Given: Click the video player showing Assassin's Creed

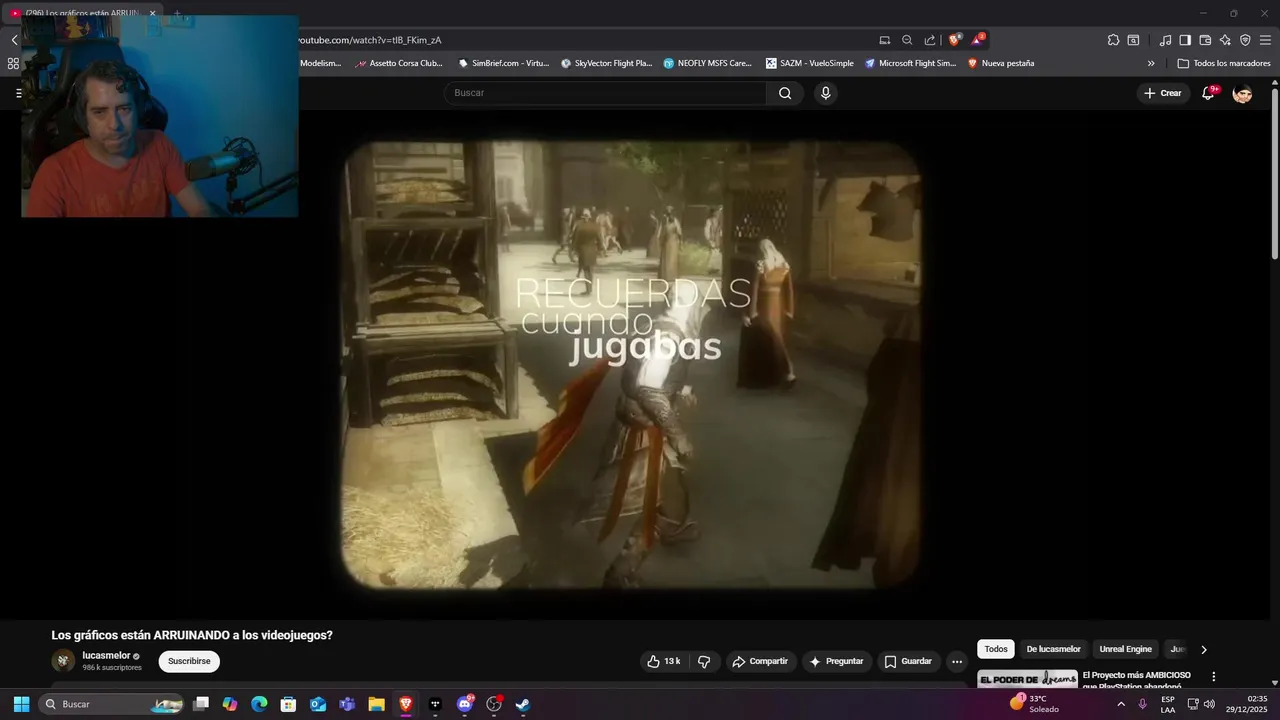Looking at the screenshot, I should (x=631, y=365).
